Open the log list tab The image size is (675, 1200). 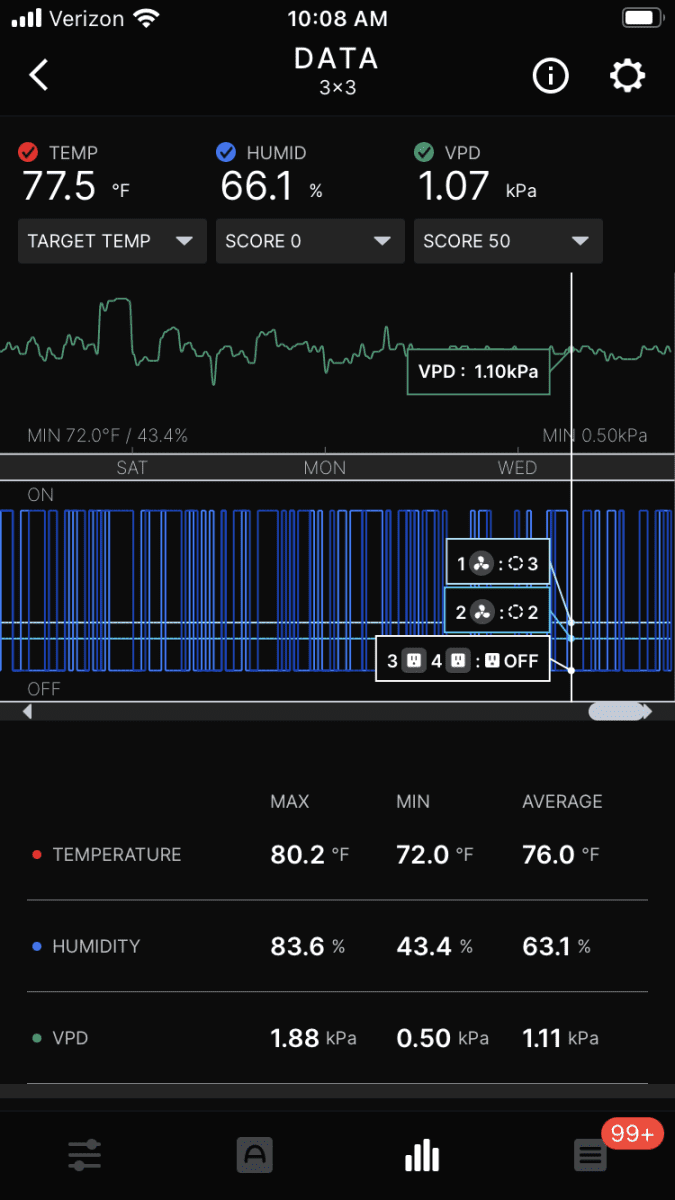590,1157
